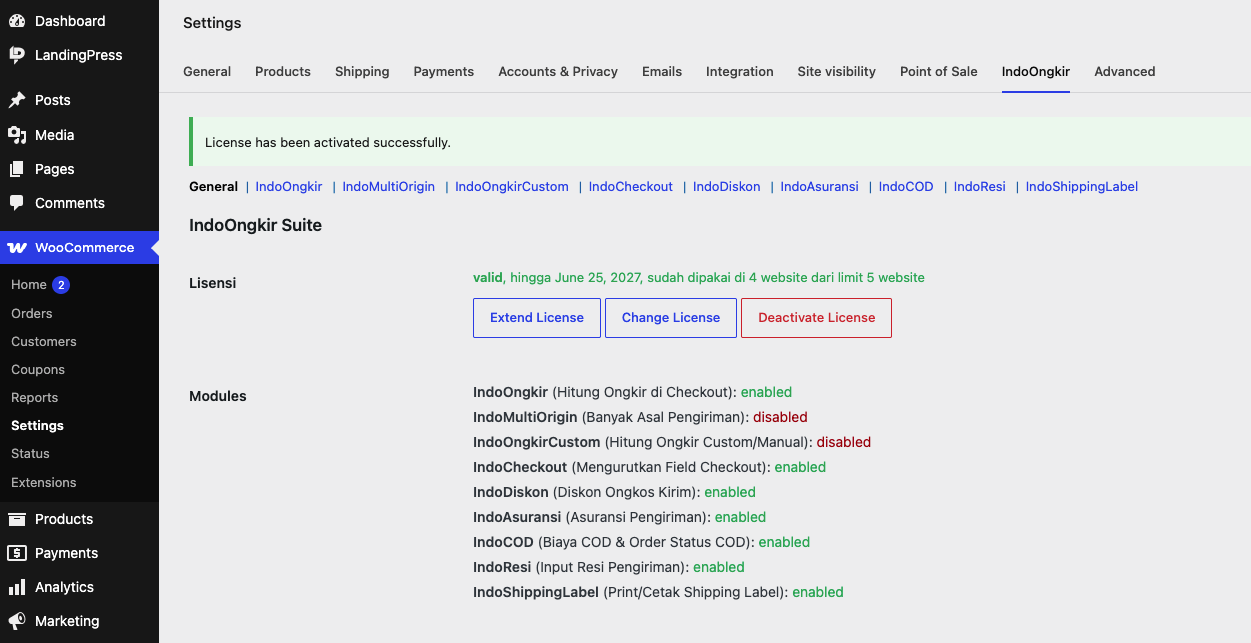1251x643 pixels.
Task: Click the Analytics bar chart icon
Action: tap(17, 587)
